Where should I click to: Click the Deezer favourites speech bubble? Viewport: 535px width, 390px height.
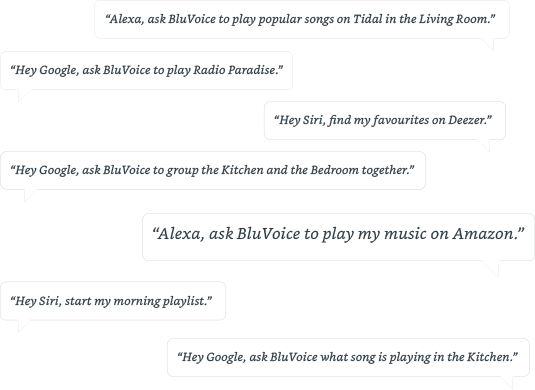coord(385,120)
